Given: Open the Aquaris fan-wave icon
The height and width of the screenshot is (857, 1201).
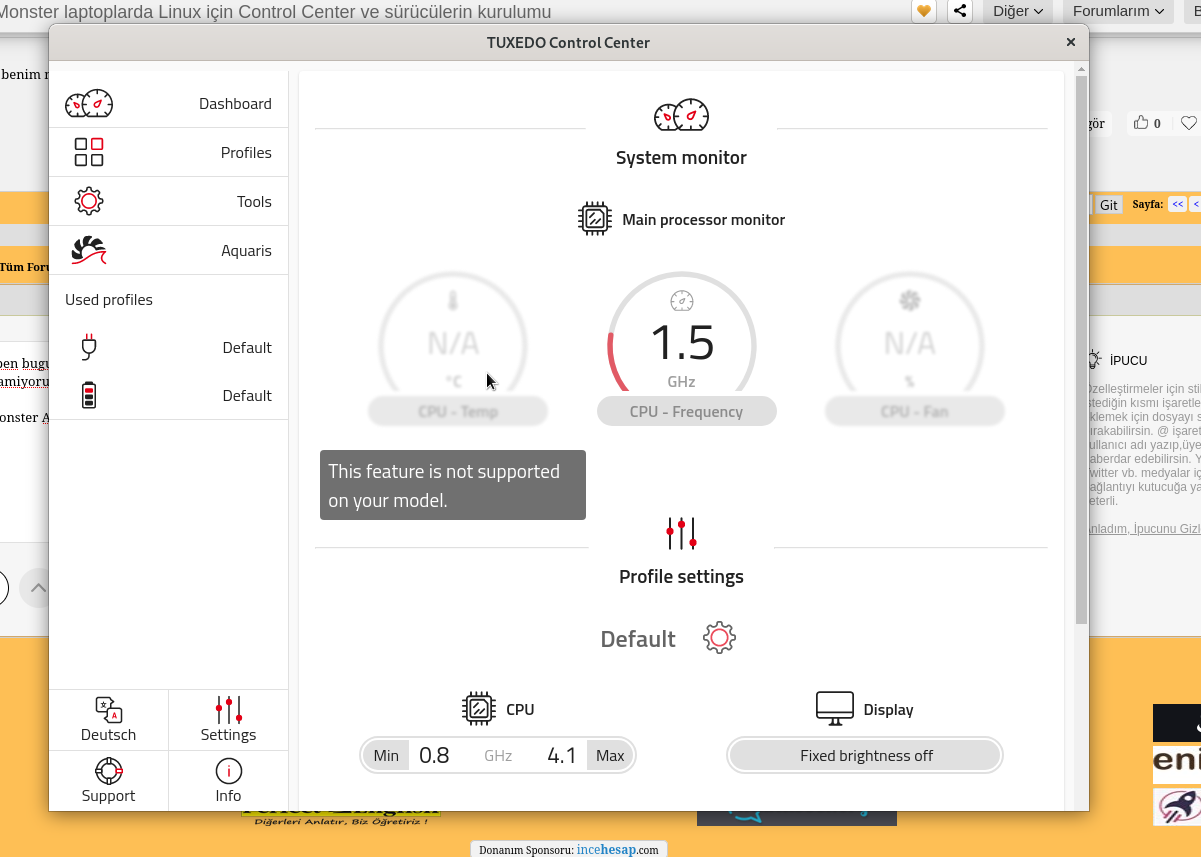Looking at the screenshot, I should pyautogui.click(x=89, y=250).
